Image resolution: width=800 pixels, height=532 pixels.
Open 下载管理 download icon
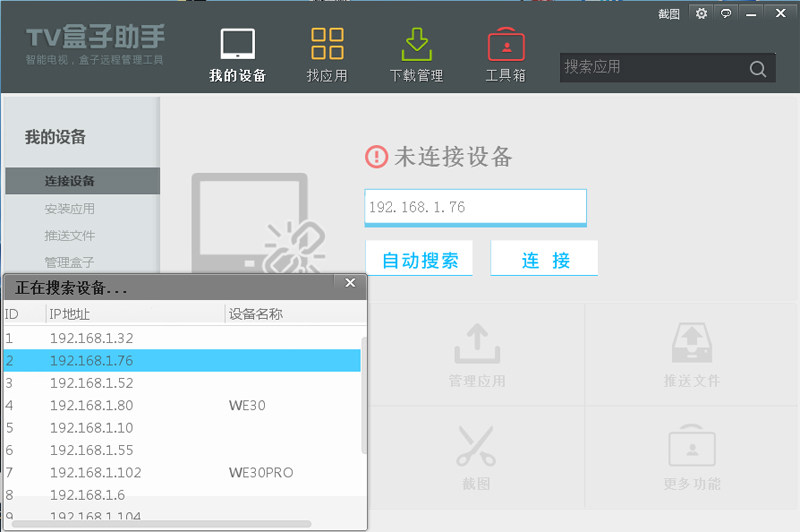coord(416,45)
